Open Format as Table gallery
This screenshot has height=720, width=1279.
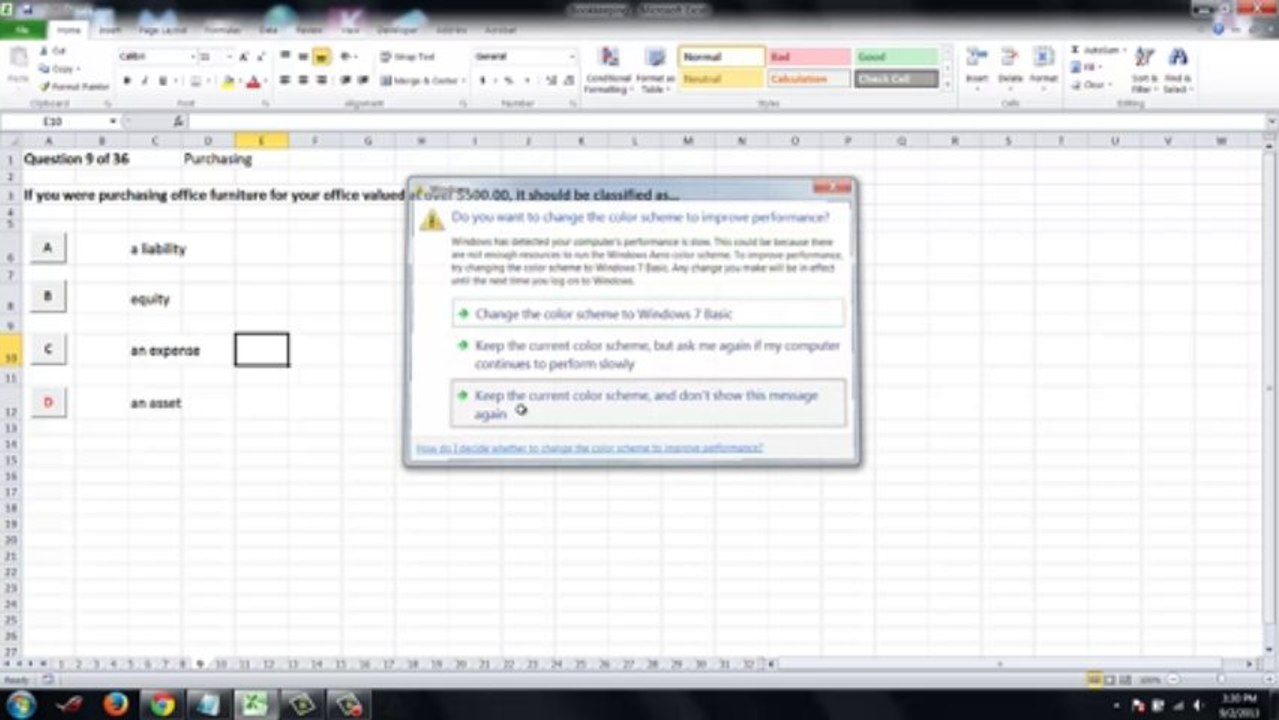pyautogui.click(x=654, y=70)
